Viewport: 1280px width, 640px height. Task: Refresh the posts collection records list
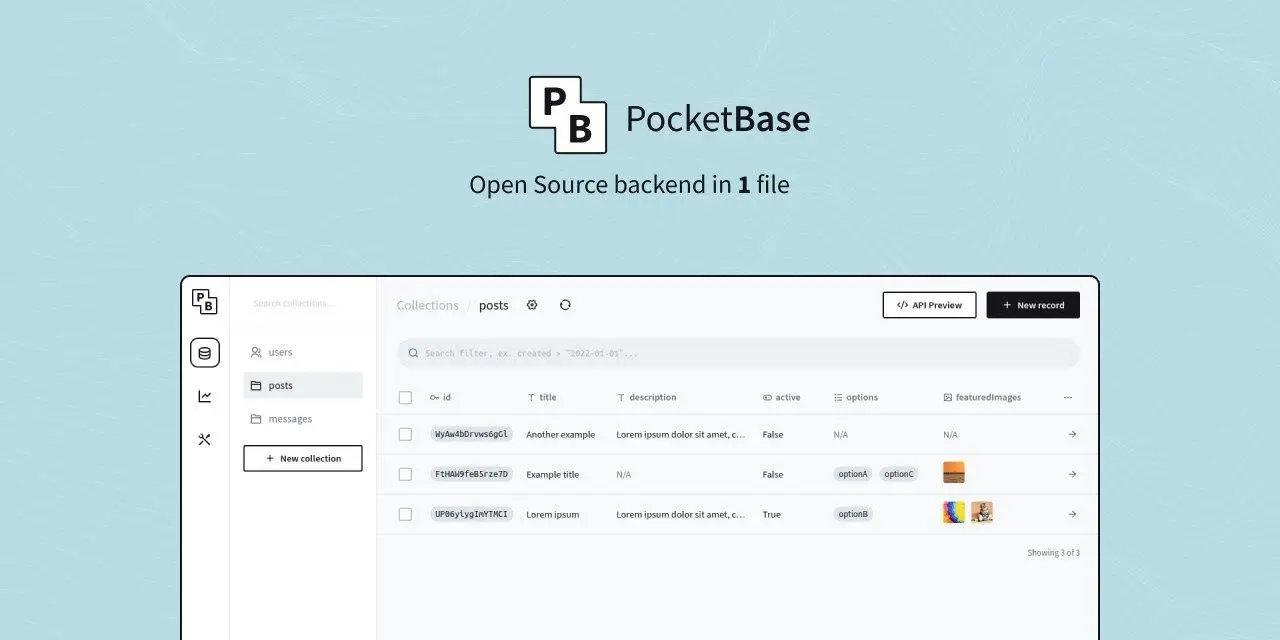[x=565, y=304]
